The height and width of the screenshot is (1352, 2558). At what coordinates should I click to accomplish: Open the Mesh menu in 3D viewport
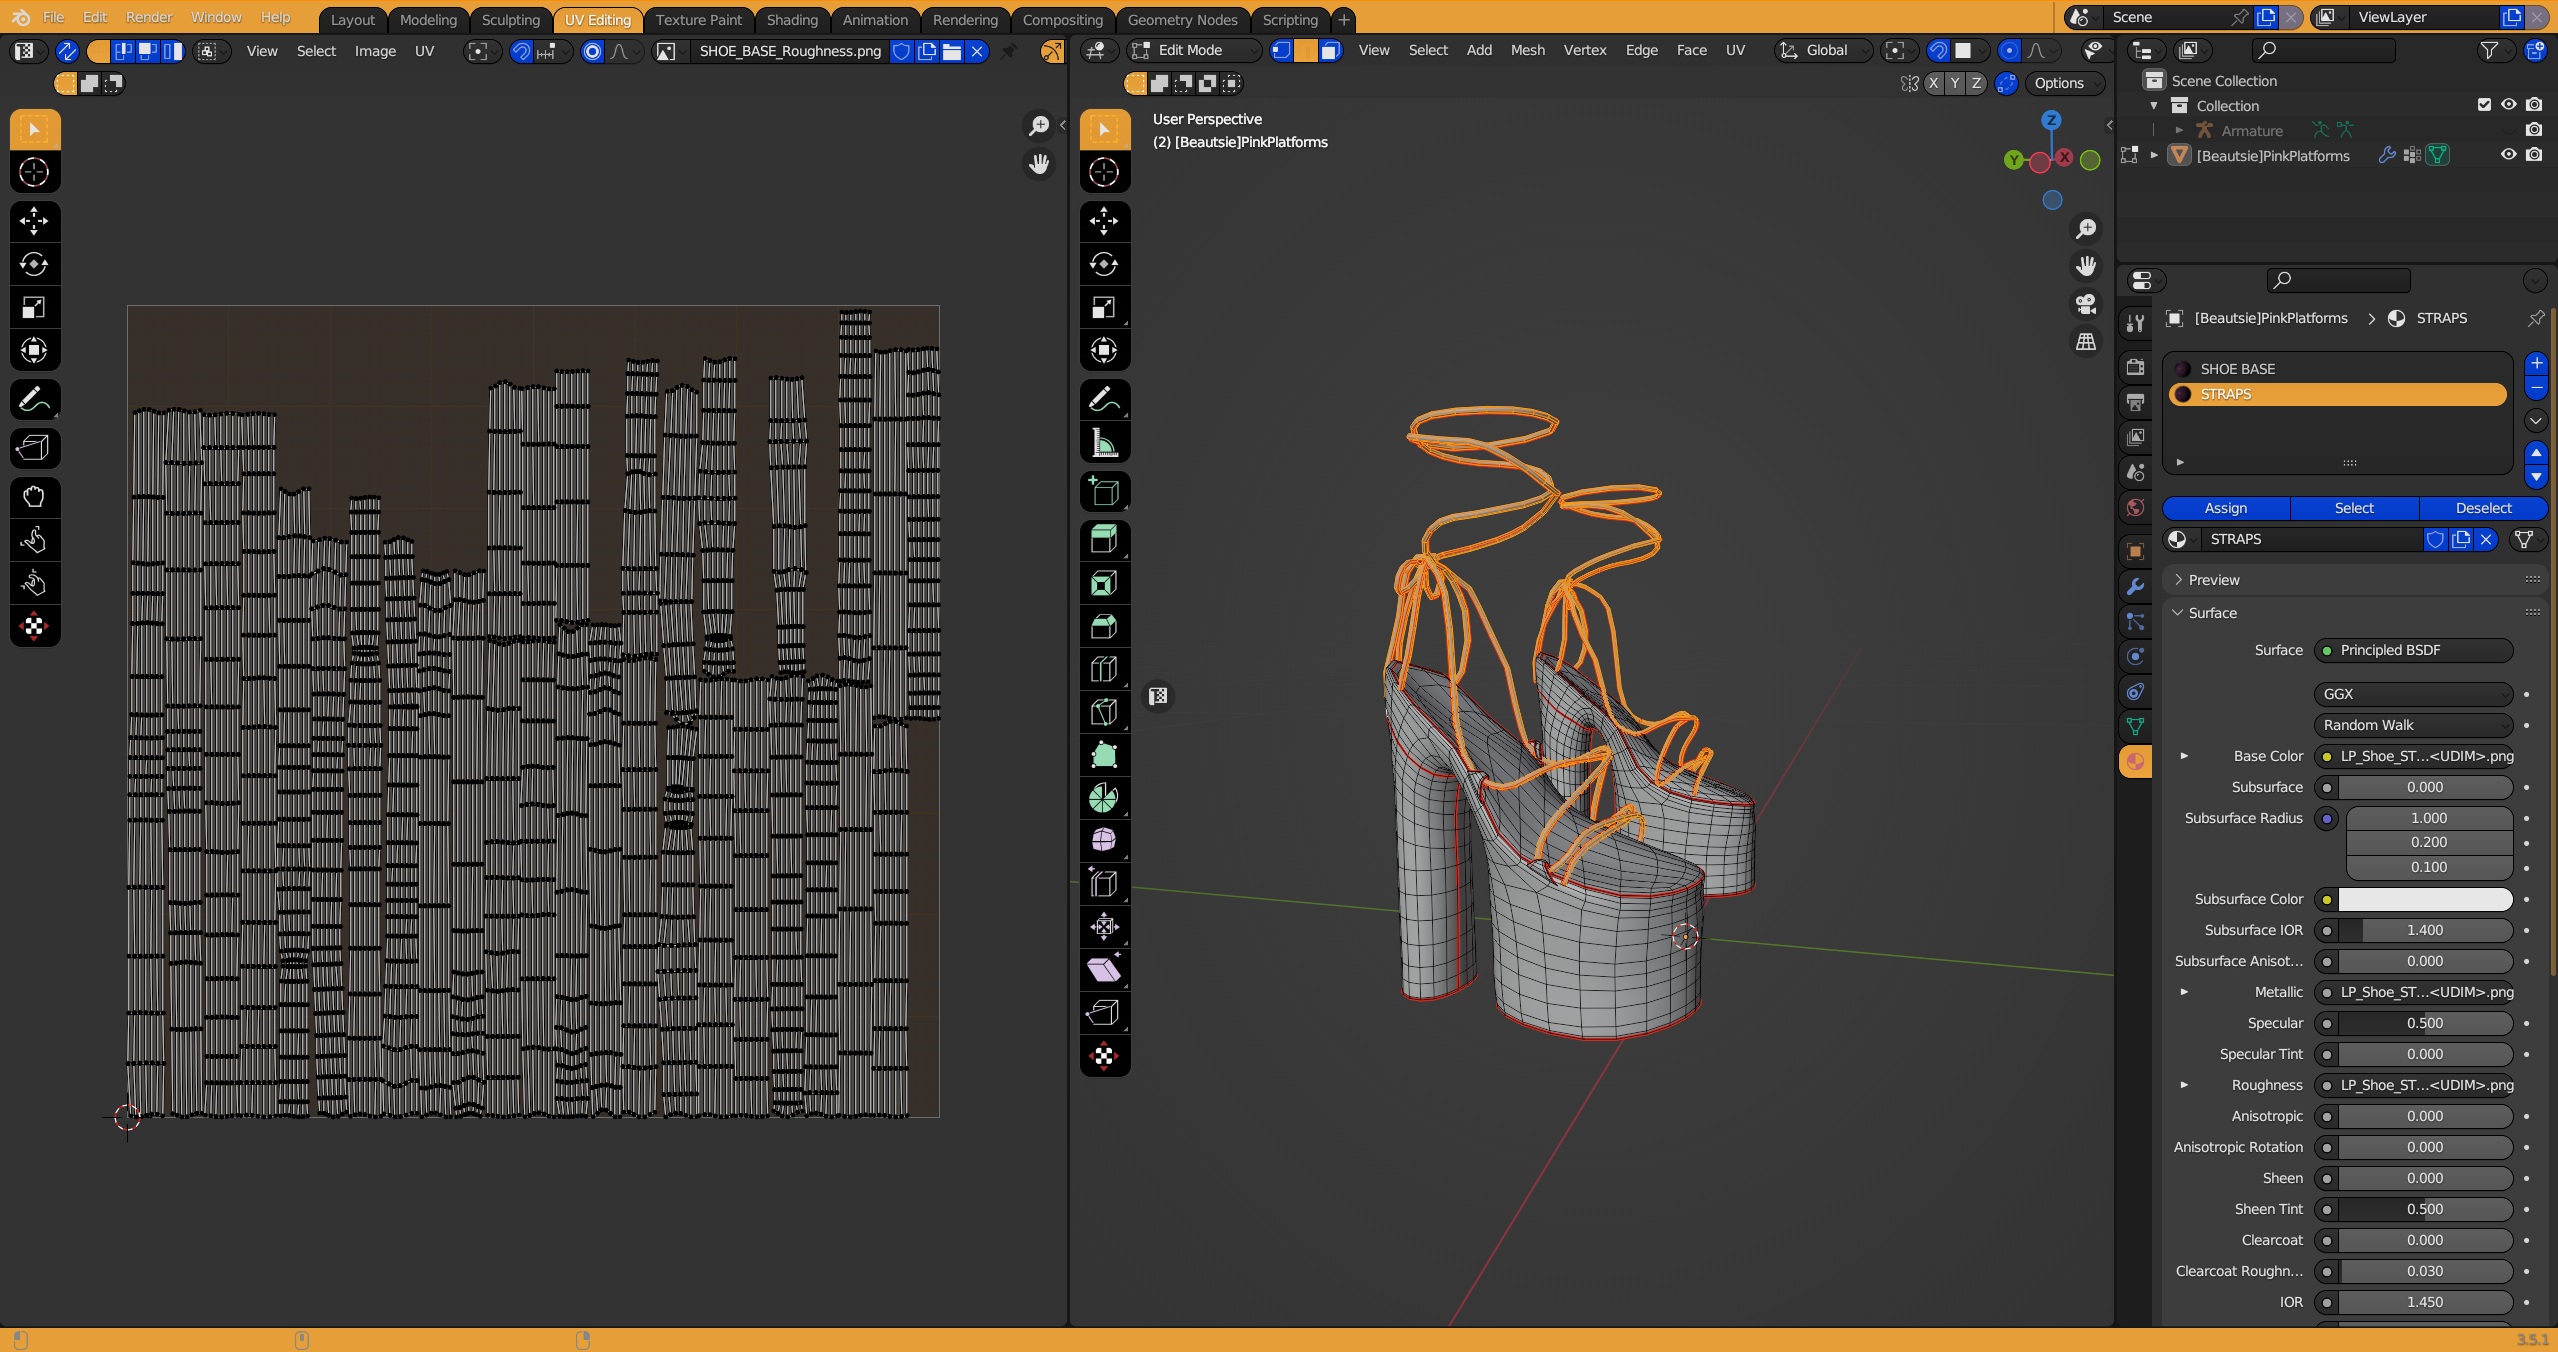click(1527, 51)
